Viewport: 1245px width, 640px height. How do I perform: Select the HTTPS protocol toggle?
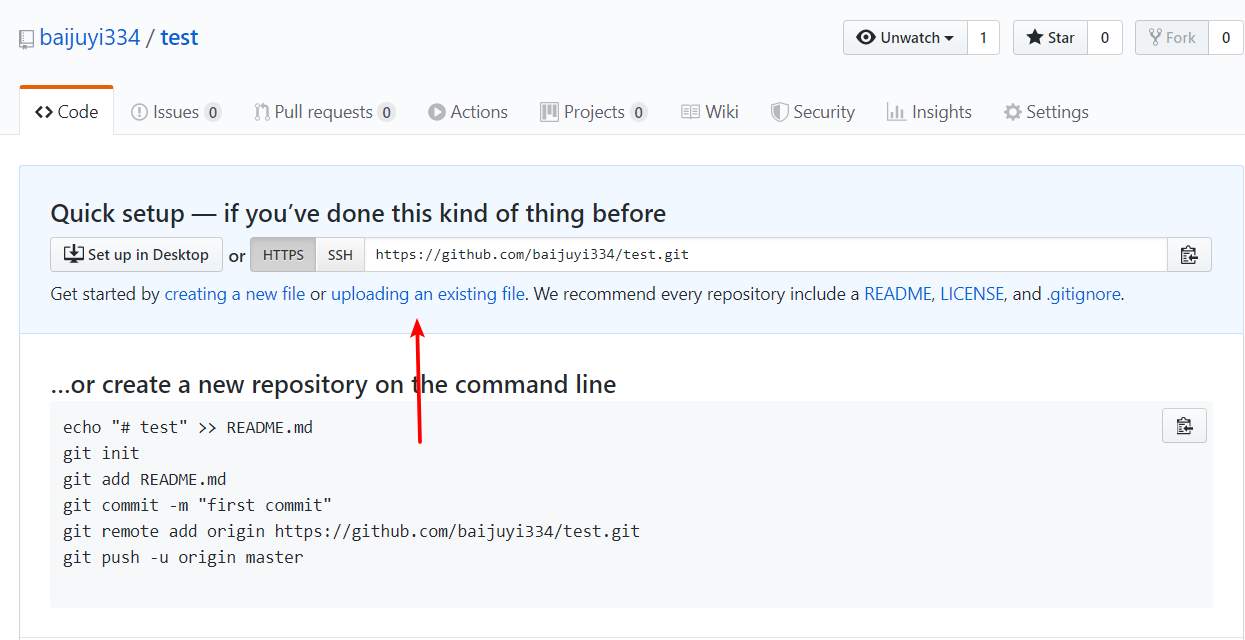coord(283,255)
